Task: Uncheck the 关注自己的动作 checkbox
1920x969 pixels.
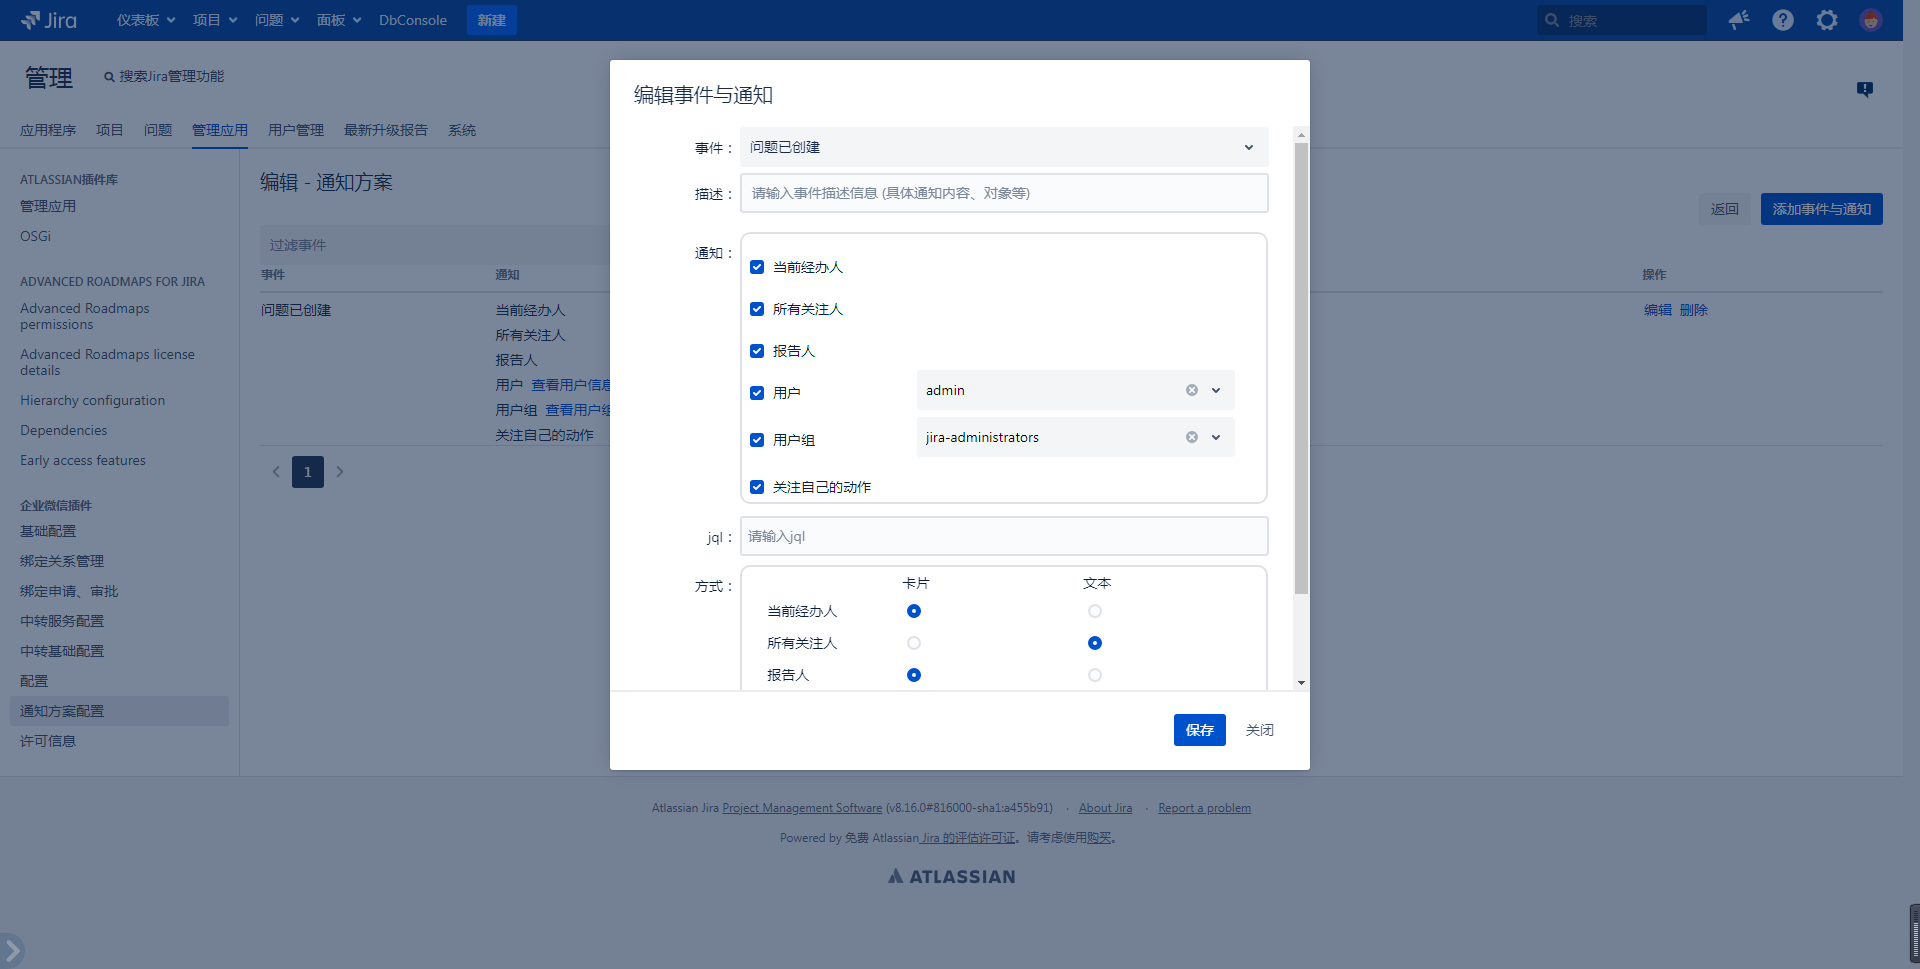Action: coord(757,487)
